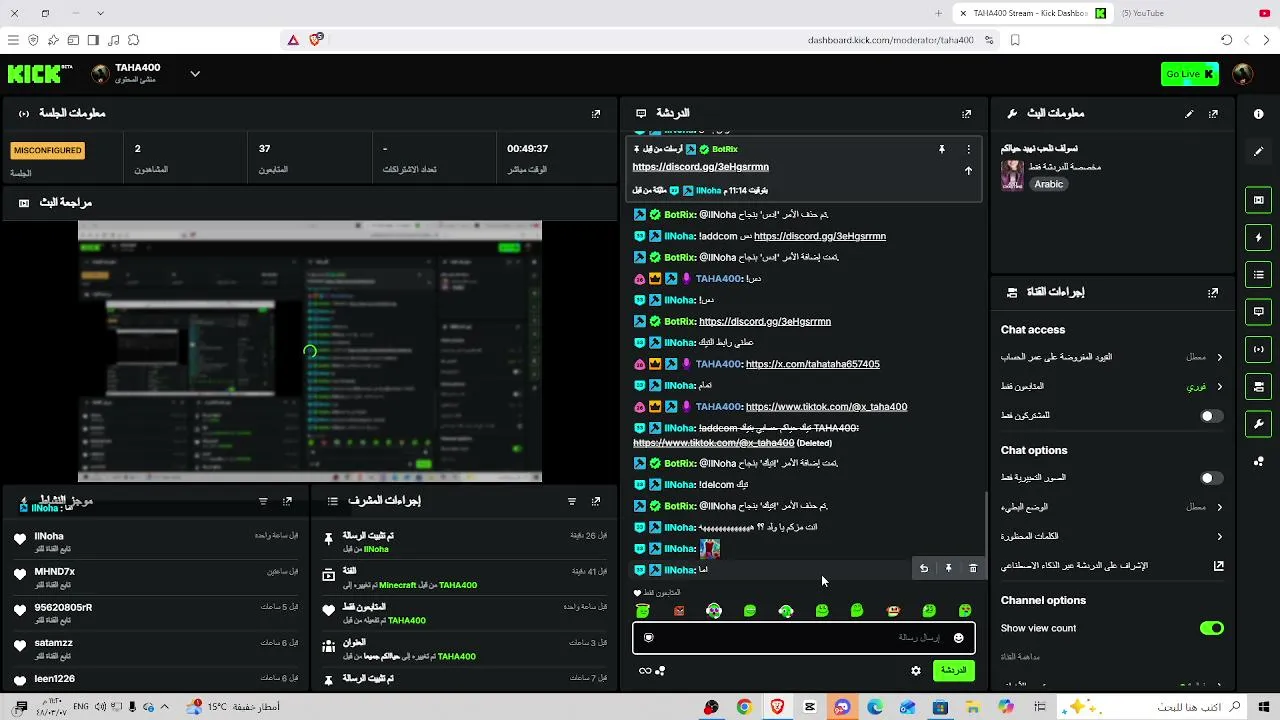Pop out the moderator actions panel
Image resolution: width=1280 pixels, height=720 pixels.
coord(596,501)
